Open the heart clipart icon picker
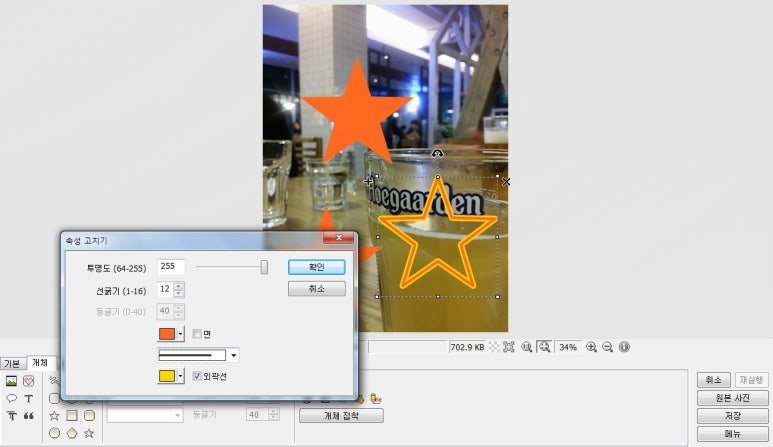 click(29, 381)
